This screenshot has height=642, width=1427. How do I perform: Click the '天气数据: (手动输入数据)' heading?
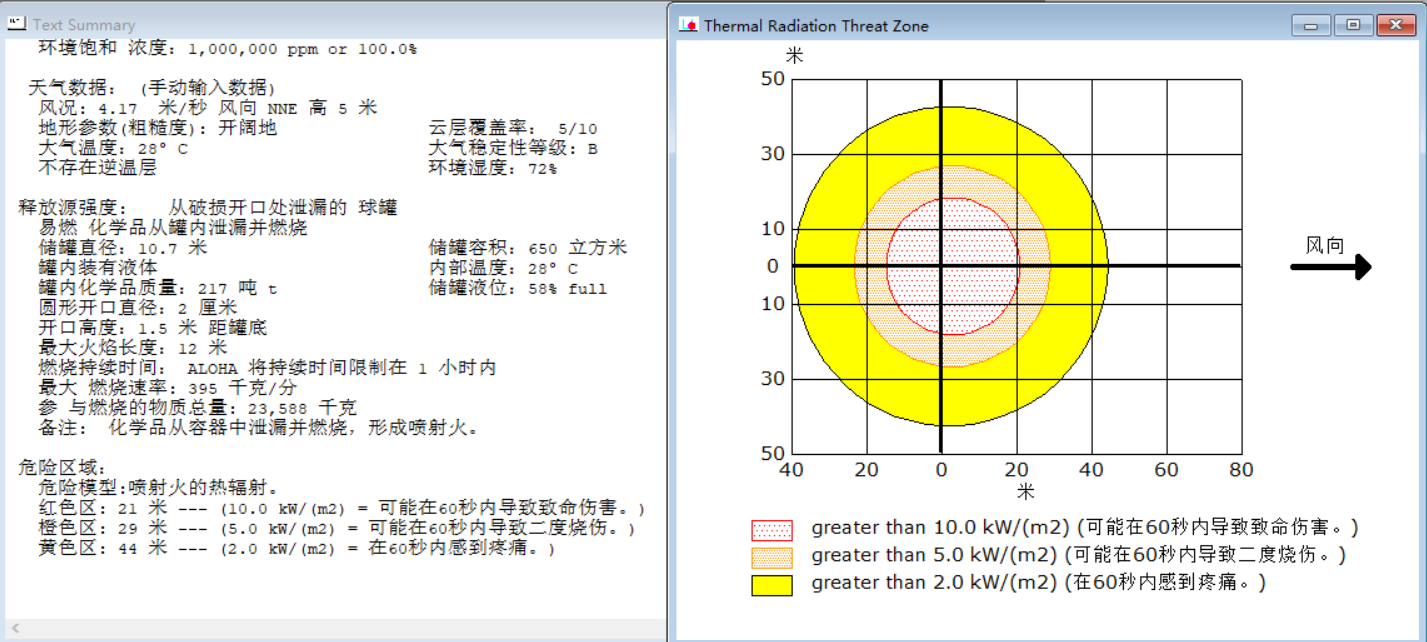point(152,88)
